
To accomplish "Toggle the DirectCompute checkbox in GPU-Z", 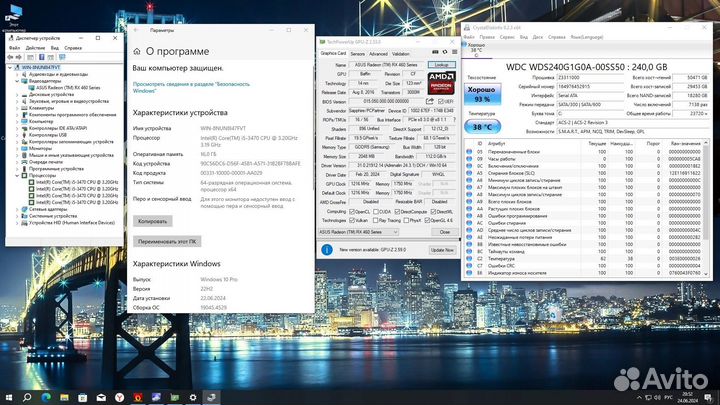I will pyautogui.click(x=397, y=212).
